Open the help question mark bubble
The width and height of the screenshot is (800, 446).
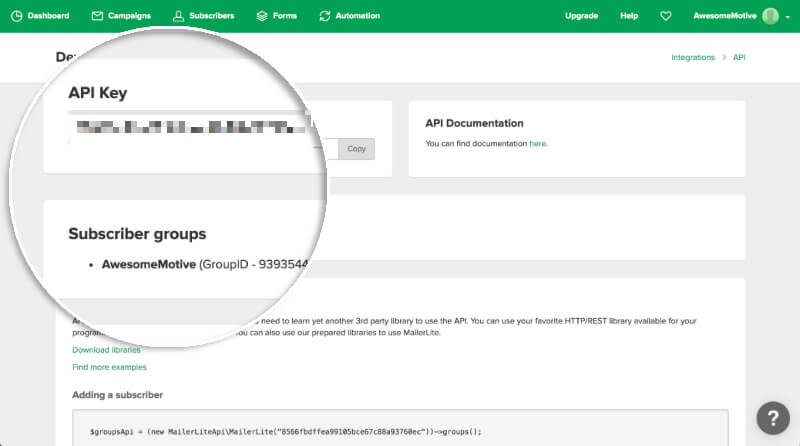773,418
